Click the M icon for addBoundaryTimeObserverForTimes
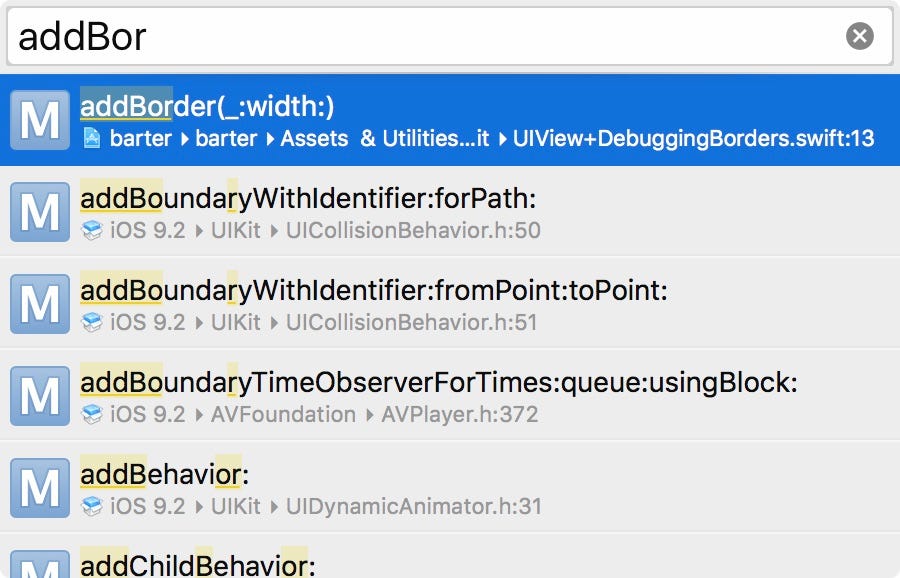 [x=40, y=396]
